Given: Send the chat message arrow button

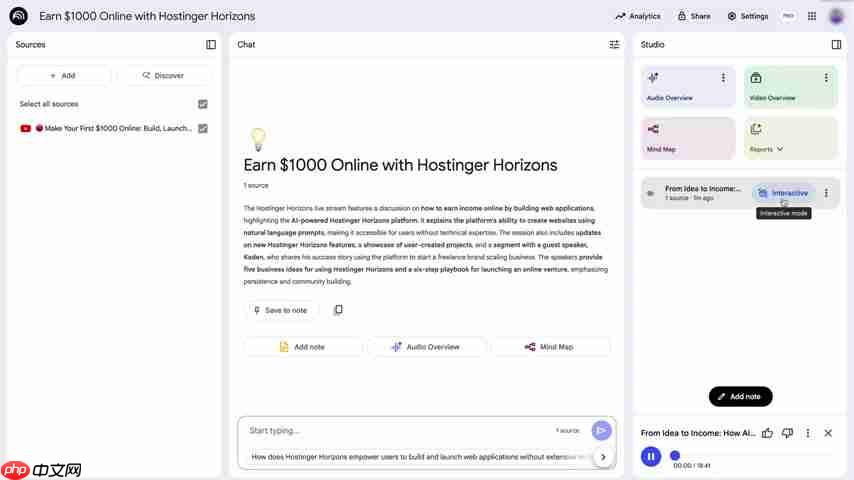Looking at the screenshot, I should tap(601, 430).
